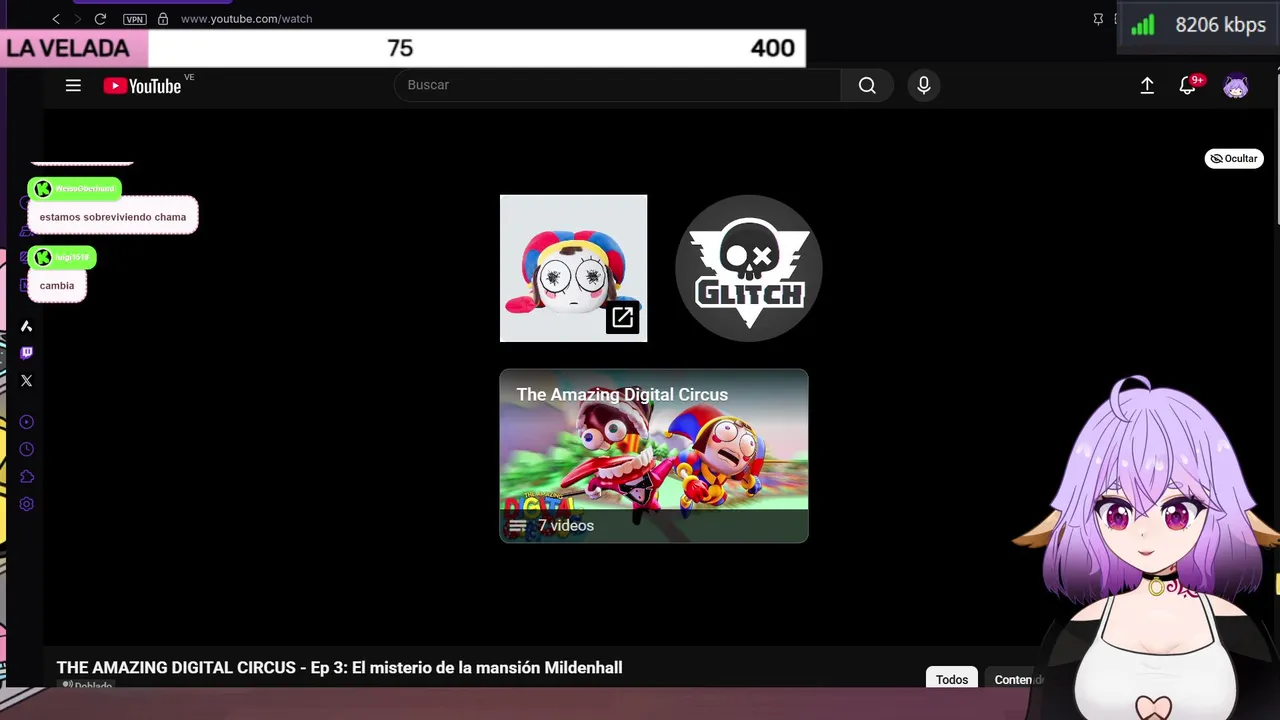Hide end-screen elements with Ocultar

pyautogui.click(x=1234, y=158)
